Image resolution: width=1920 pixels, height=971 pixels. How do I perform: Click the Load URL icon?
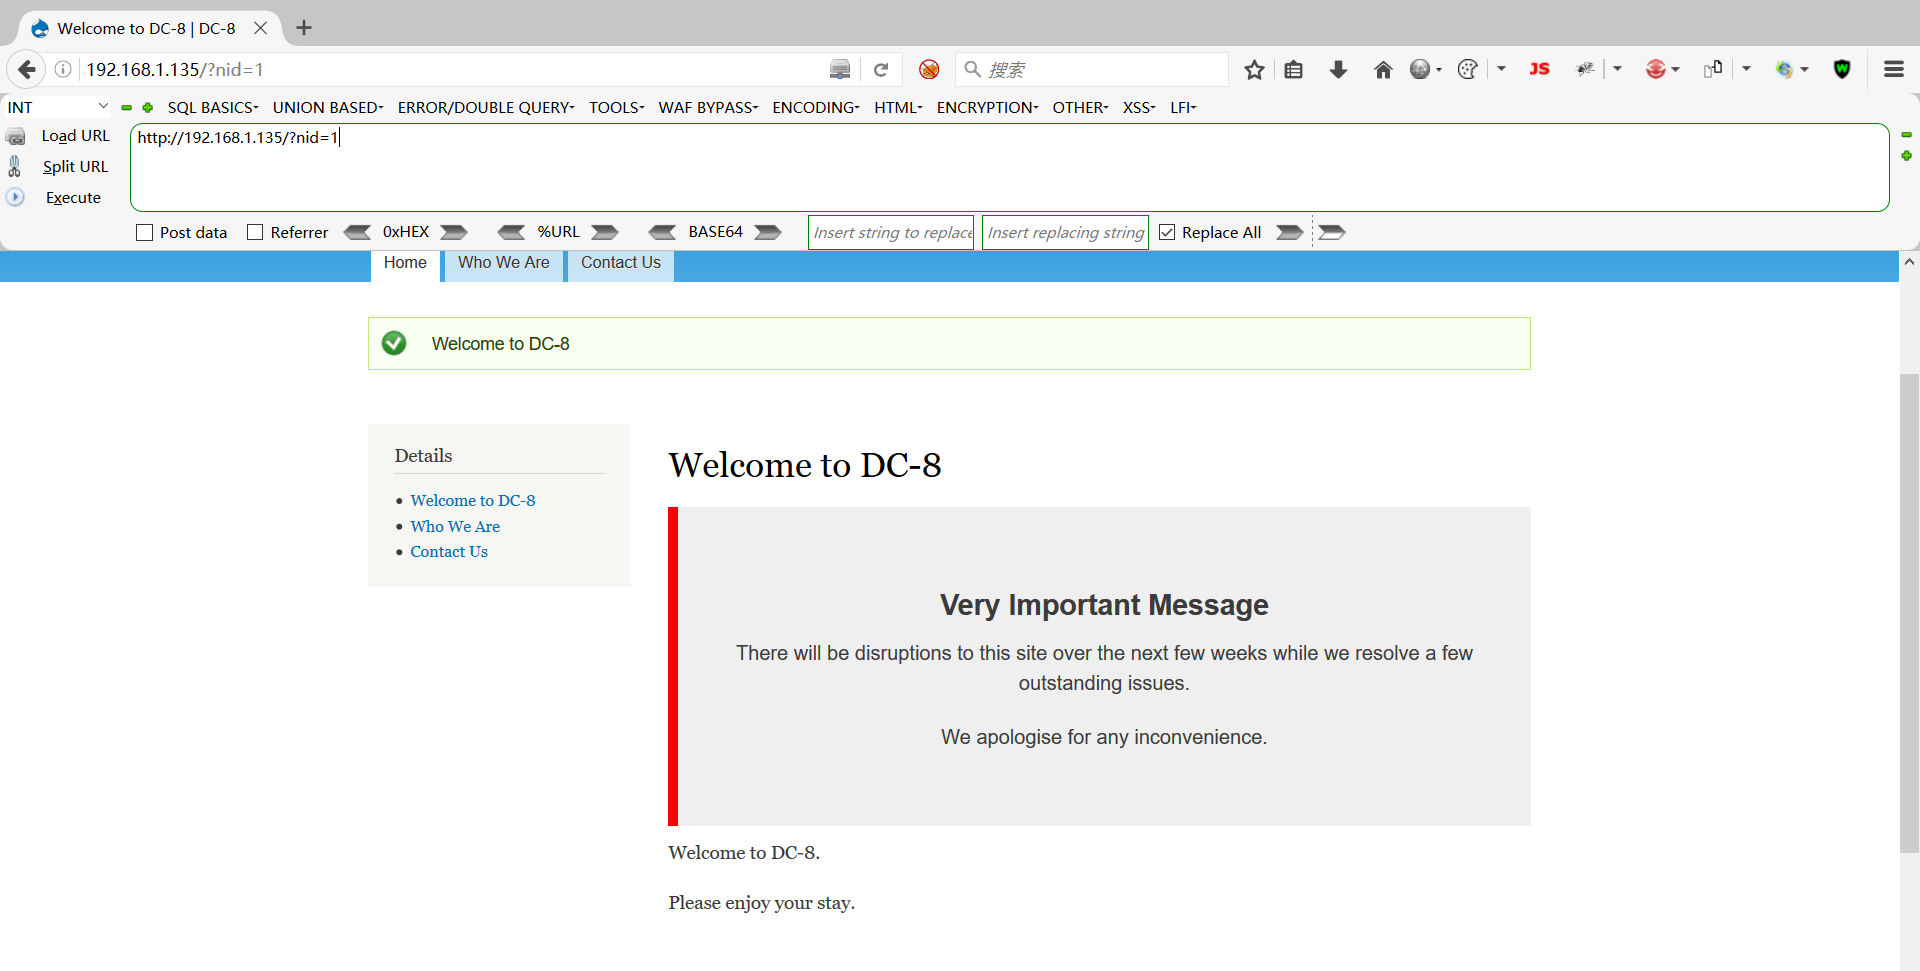16,137
